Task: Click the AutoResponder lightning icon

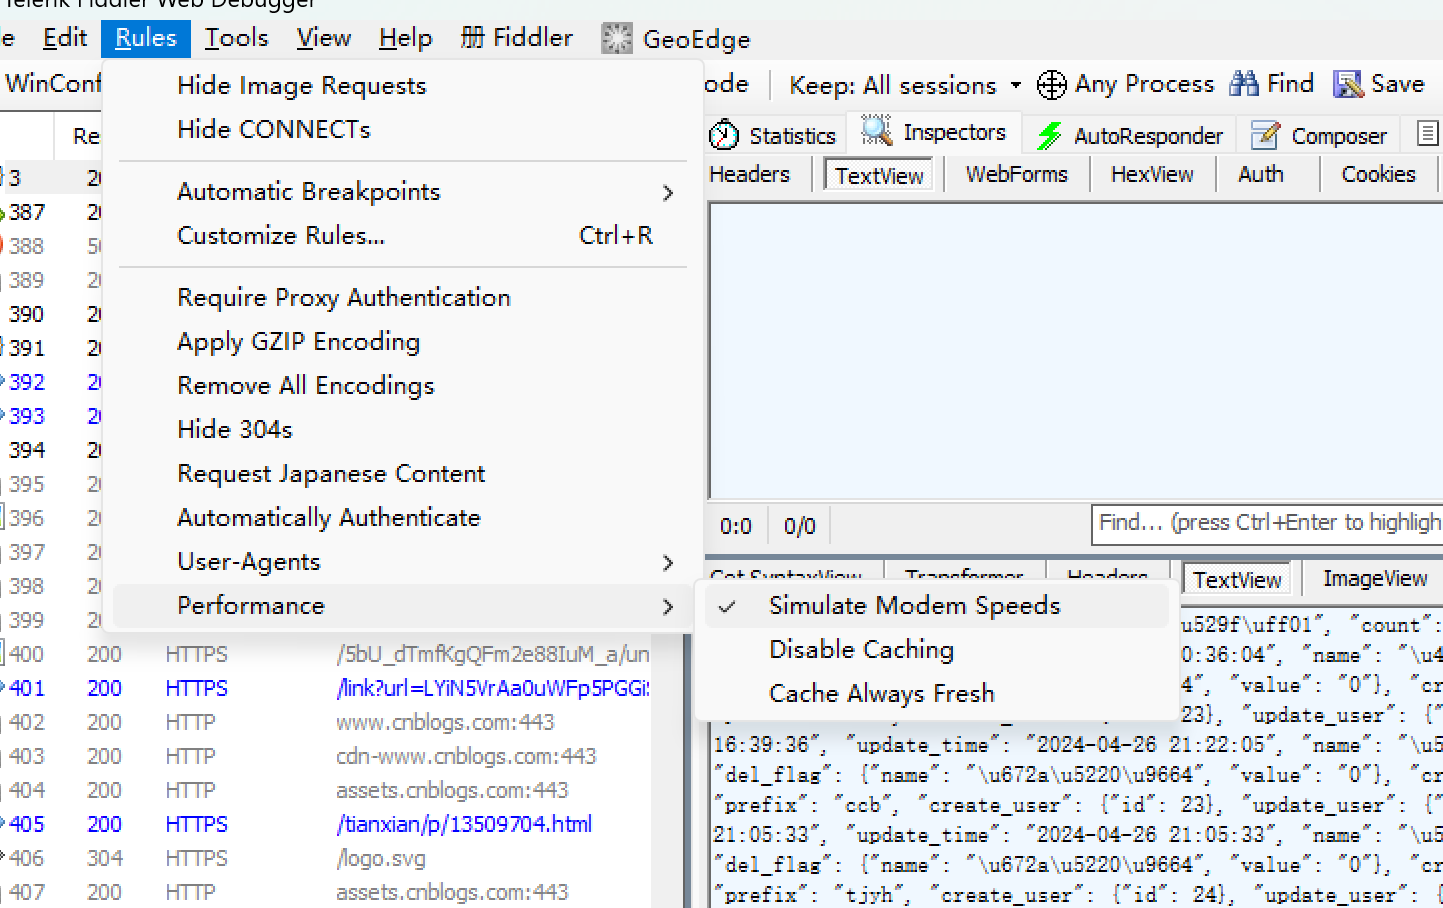Action: [x=1049, y=135]
